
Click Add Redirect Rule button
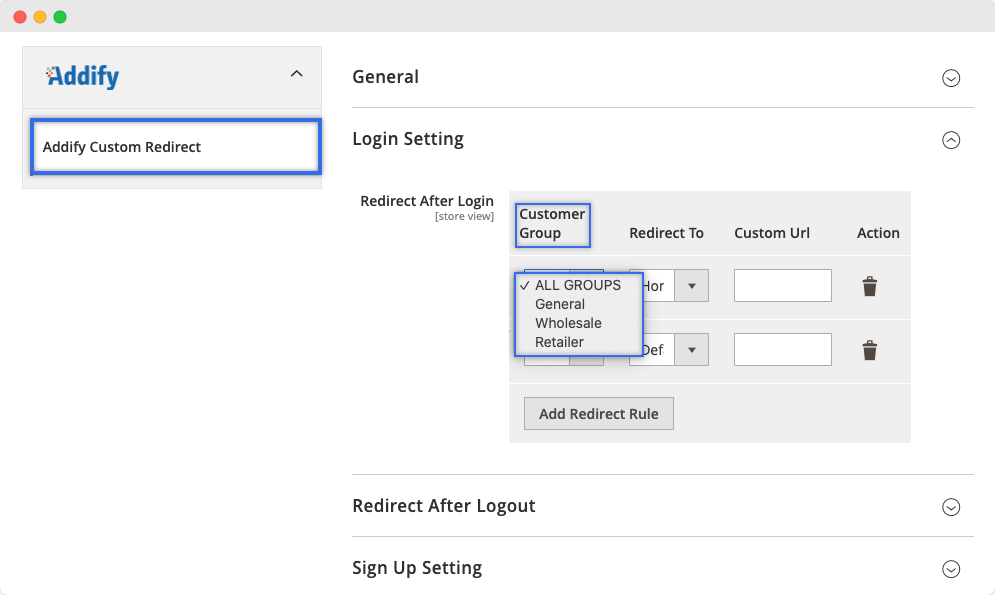click(x=598, y=414)
